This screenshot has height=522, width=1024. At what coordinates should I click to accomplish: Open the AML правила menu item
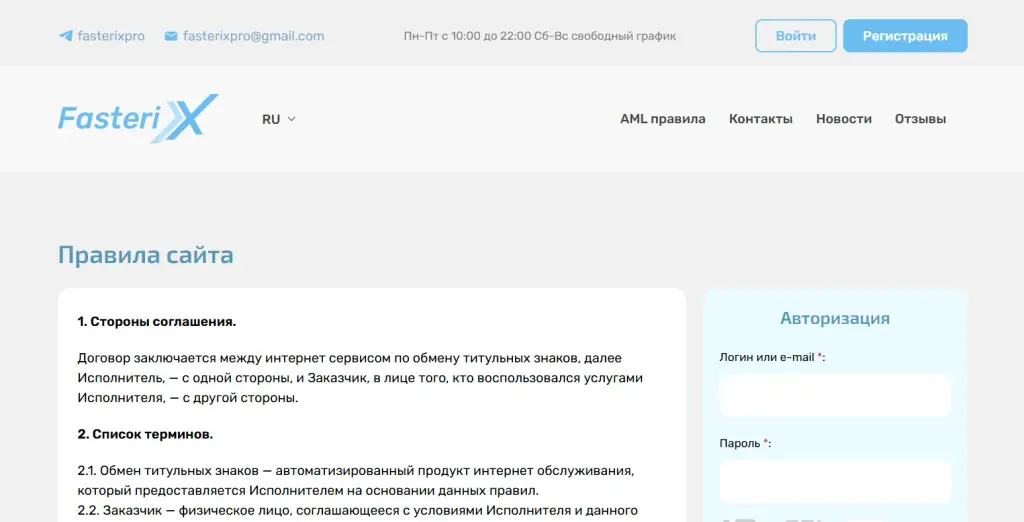(x=662, y=119)
